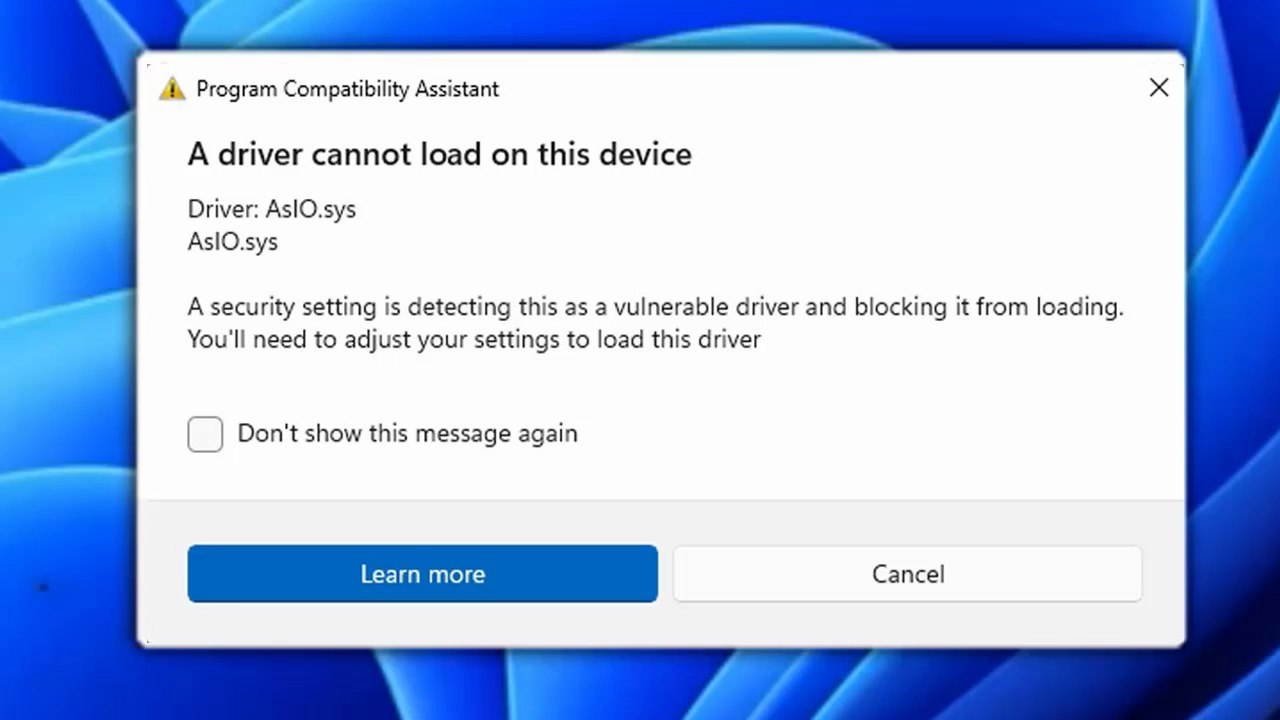The image size is (1280, 720).
Task: Click the "Program Compatibility Assistant" title text
Action: tap(347, 89)
